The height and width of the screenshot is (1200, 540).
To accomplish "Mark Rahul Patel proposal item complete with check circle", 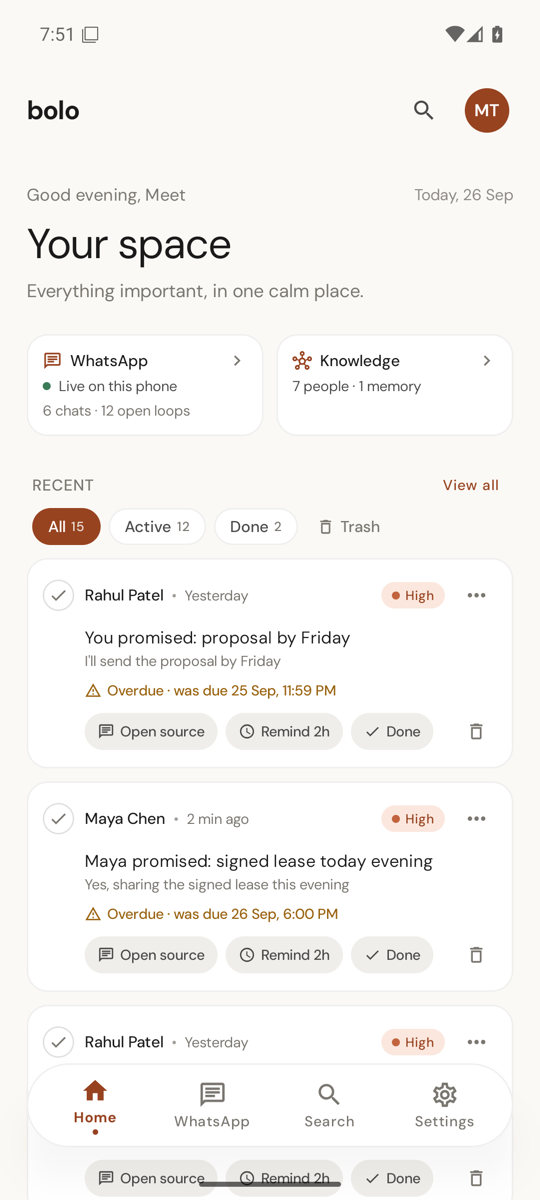I will [59, 595].
